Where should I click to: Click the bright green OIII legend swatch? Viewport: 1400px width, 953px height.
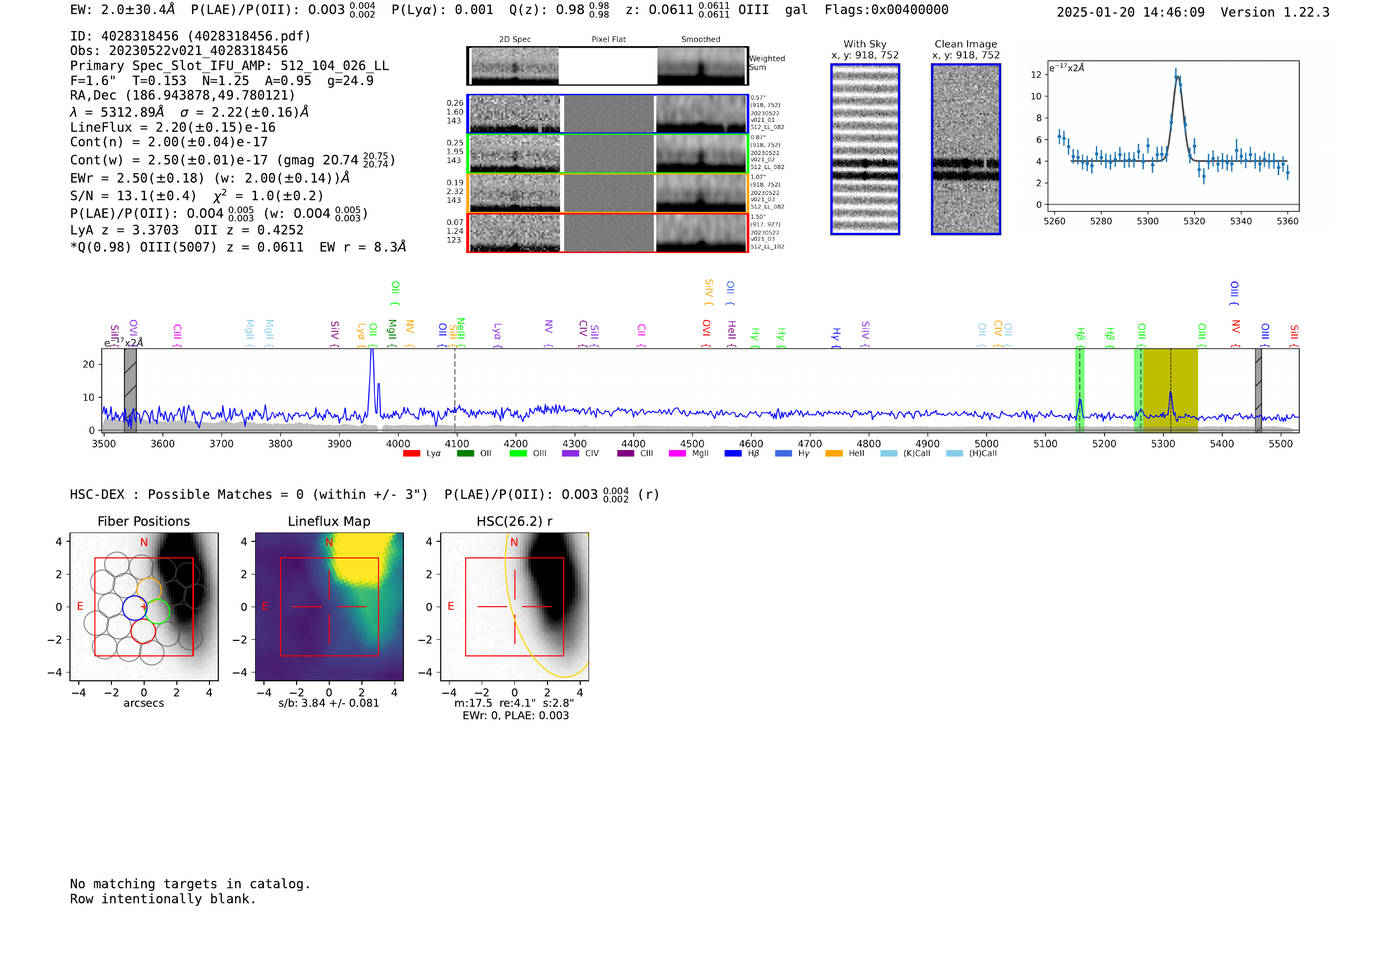point(518,454)
